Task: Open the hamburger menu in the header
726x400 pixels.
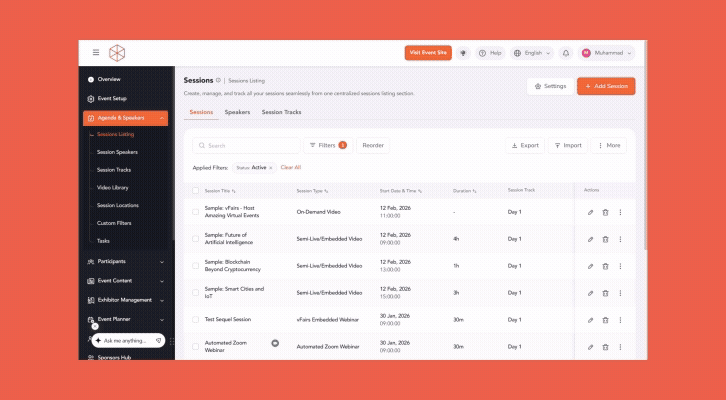Action: click(x=96, y=52)
